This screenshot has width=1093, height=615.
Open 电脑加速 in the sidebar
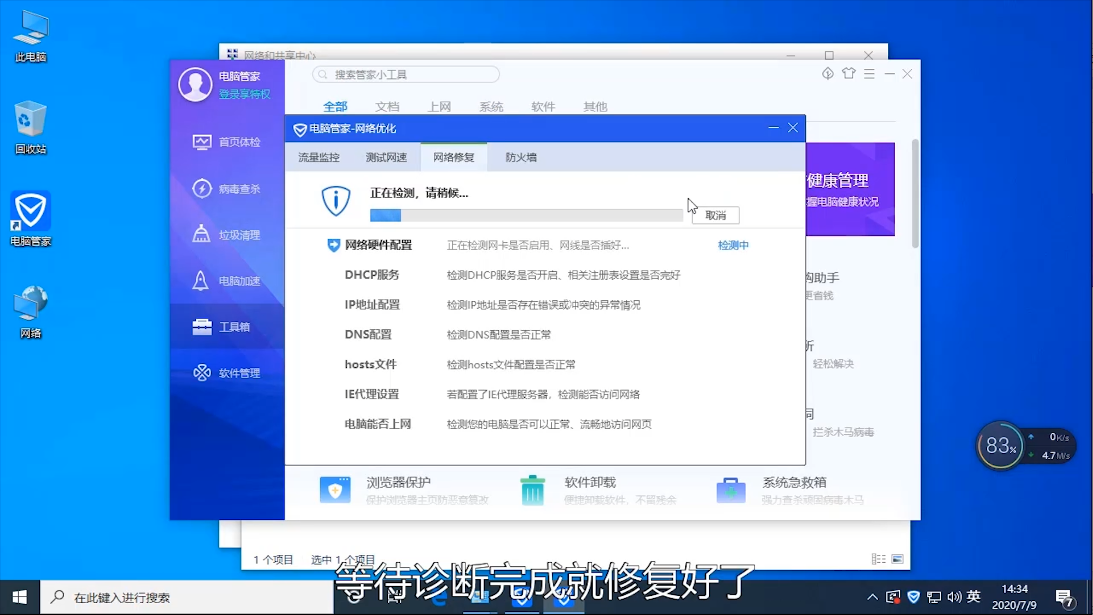[227, 281]
